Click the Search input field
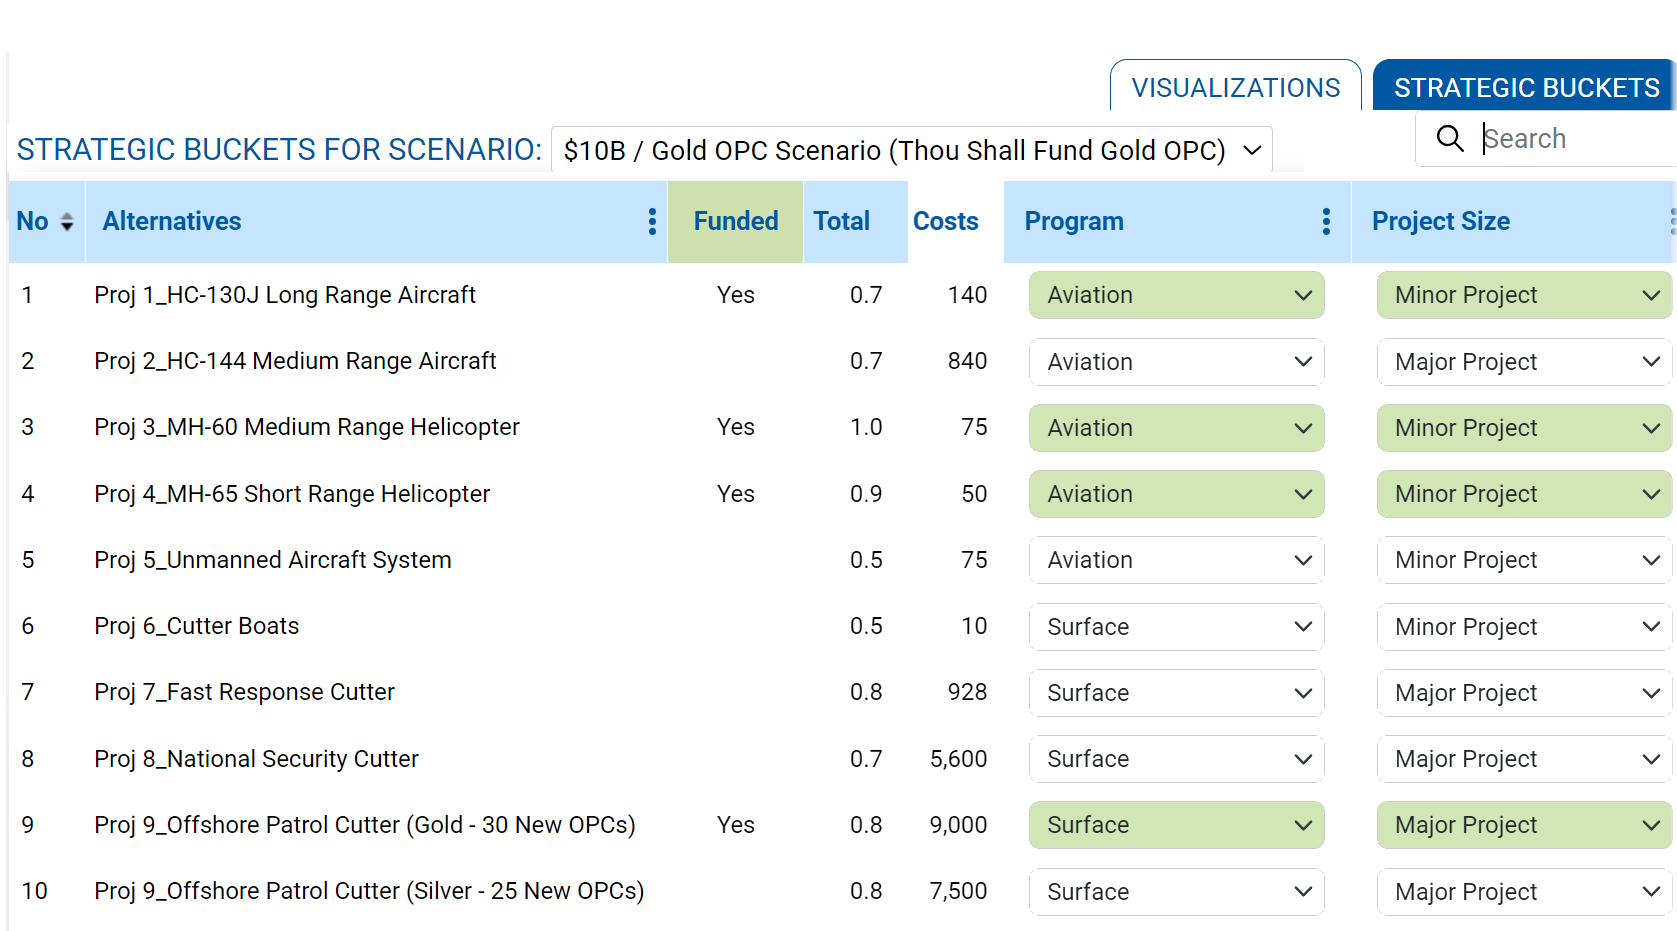Image resolution: width=1677 pixels, height=931 pixels. click(1577, 138)
